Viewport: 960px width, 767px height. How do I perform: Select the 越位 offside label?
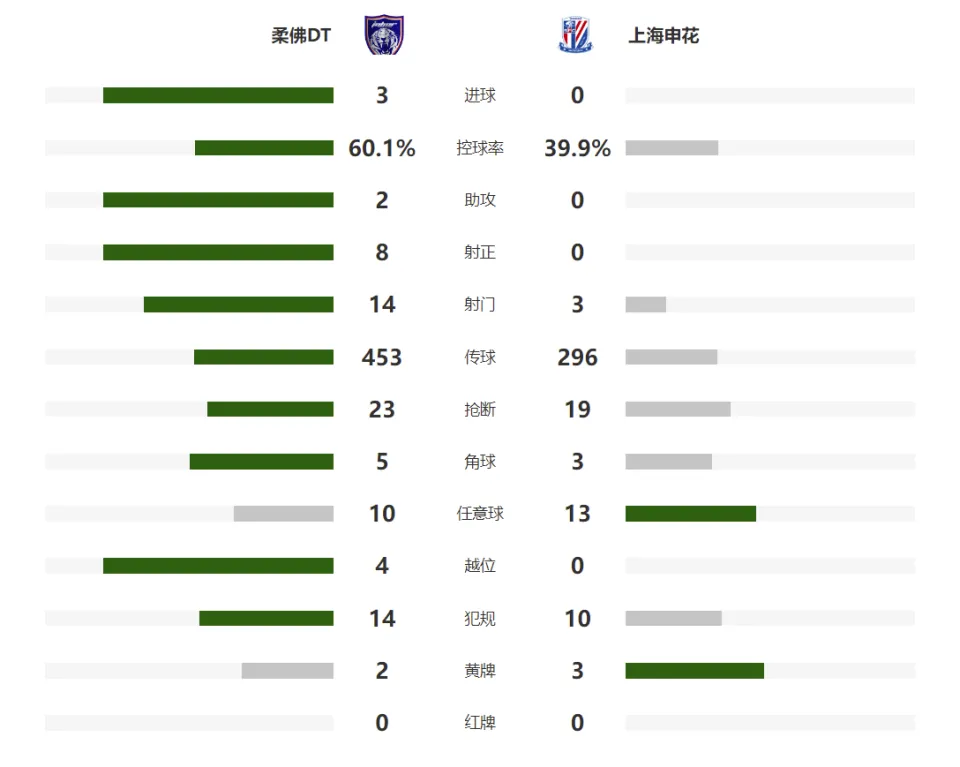pyautogui.click(x=480, y=566)
